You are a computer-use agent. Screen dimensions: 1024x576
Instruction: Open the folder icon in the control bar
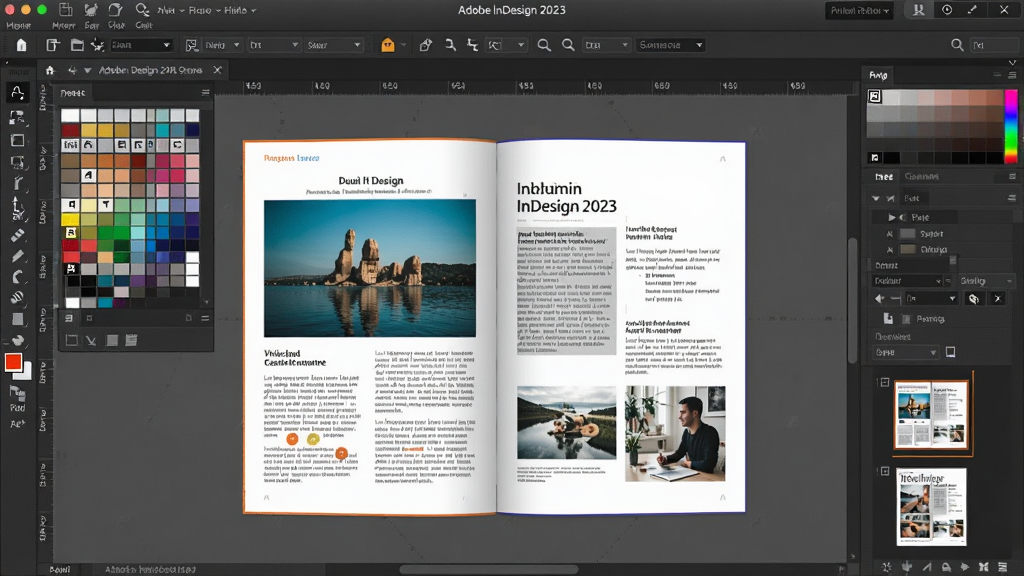click(x=77, y=45)
